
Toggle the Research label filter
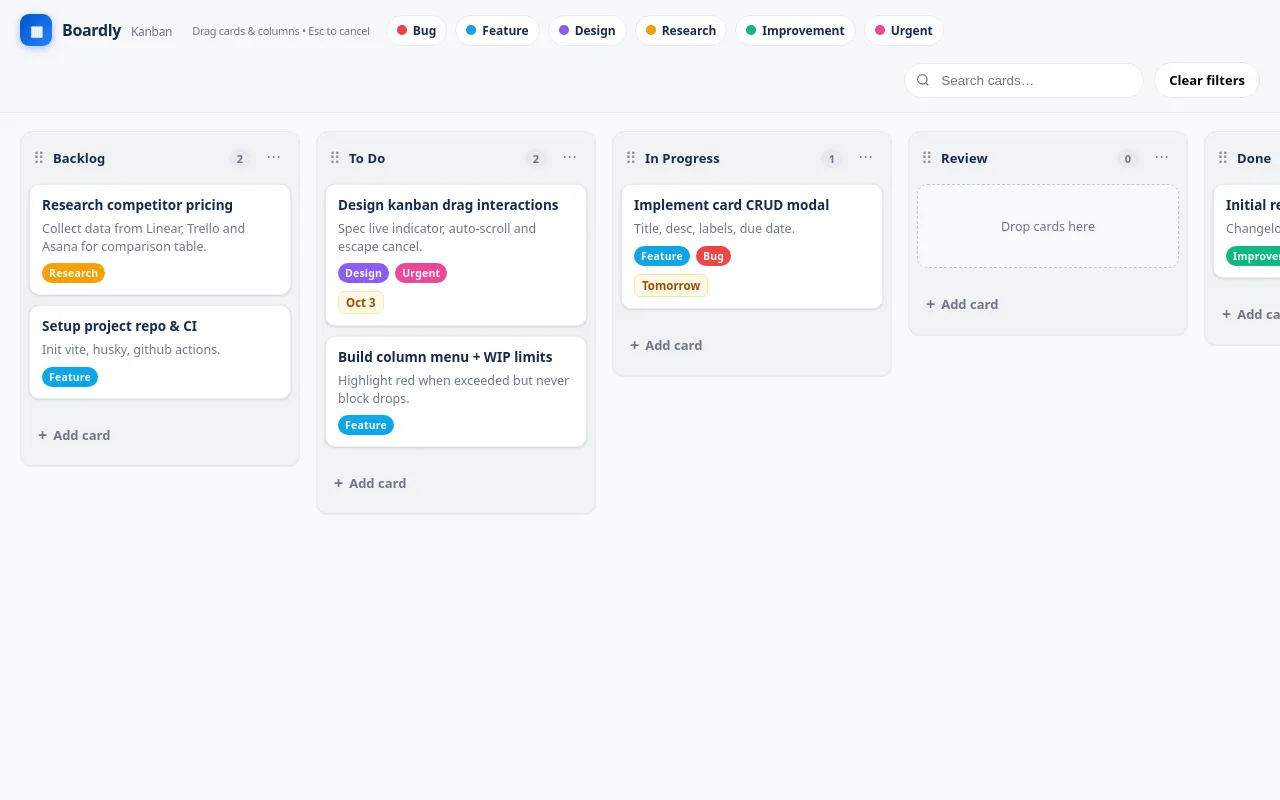point(681,30)
